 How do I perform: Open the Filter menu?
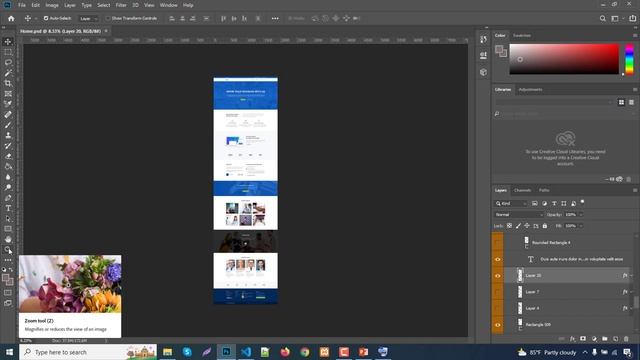pos(121,5)
